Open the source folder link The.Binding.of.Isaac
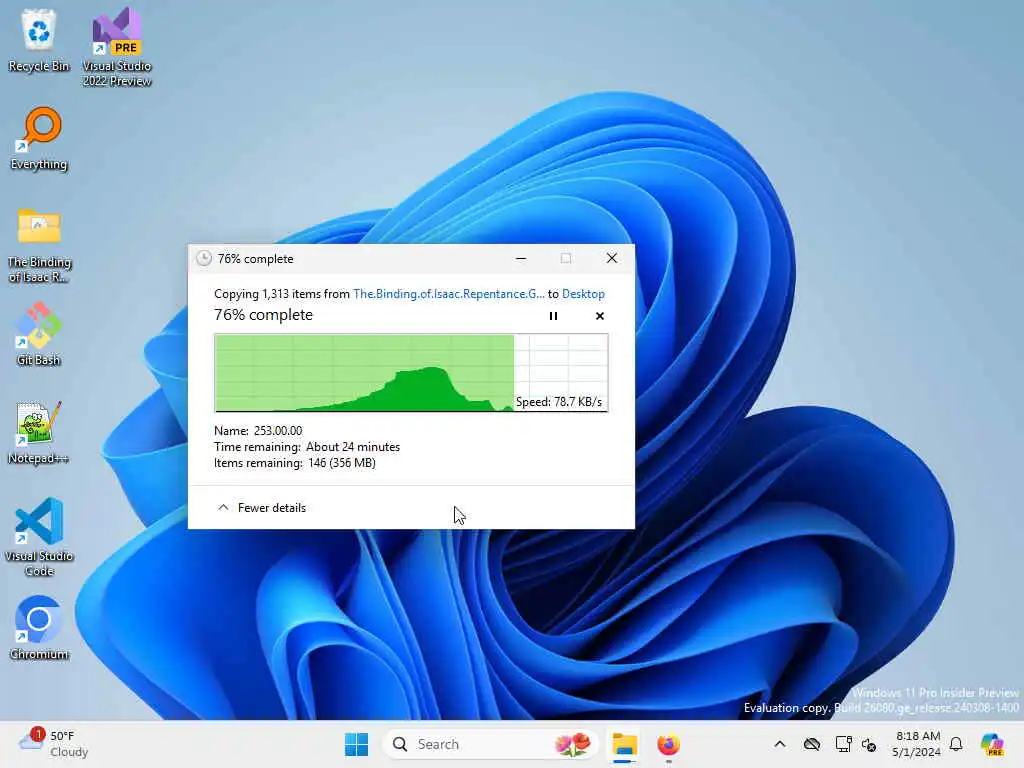This screenshot has width=1024, height=768. pos(449,294)
